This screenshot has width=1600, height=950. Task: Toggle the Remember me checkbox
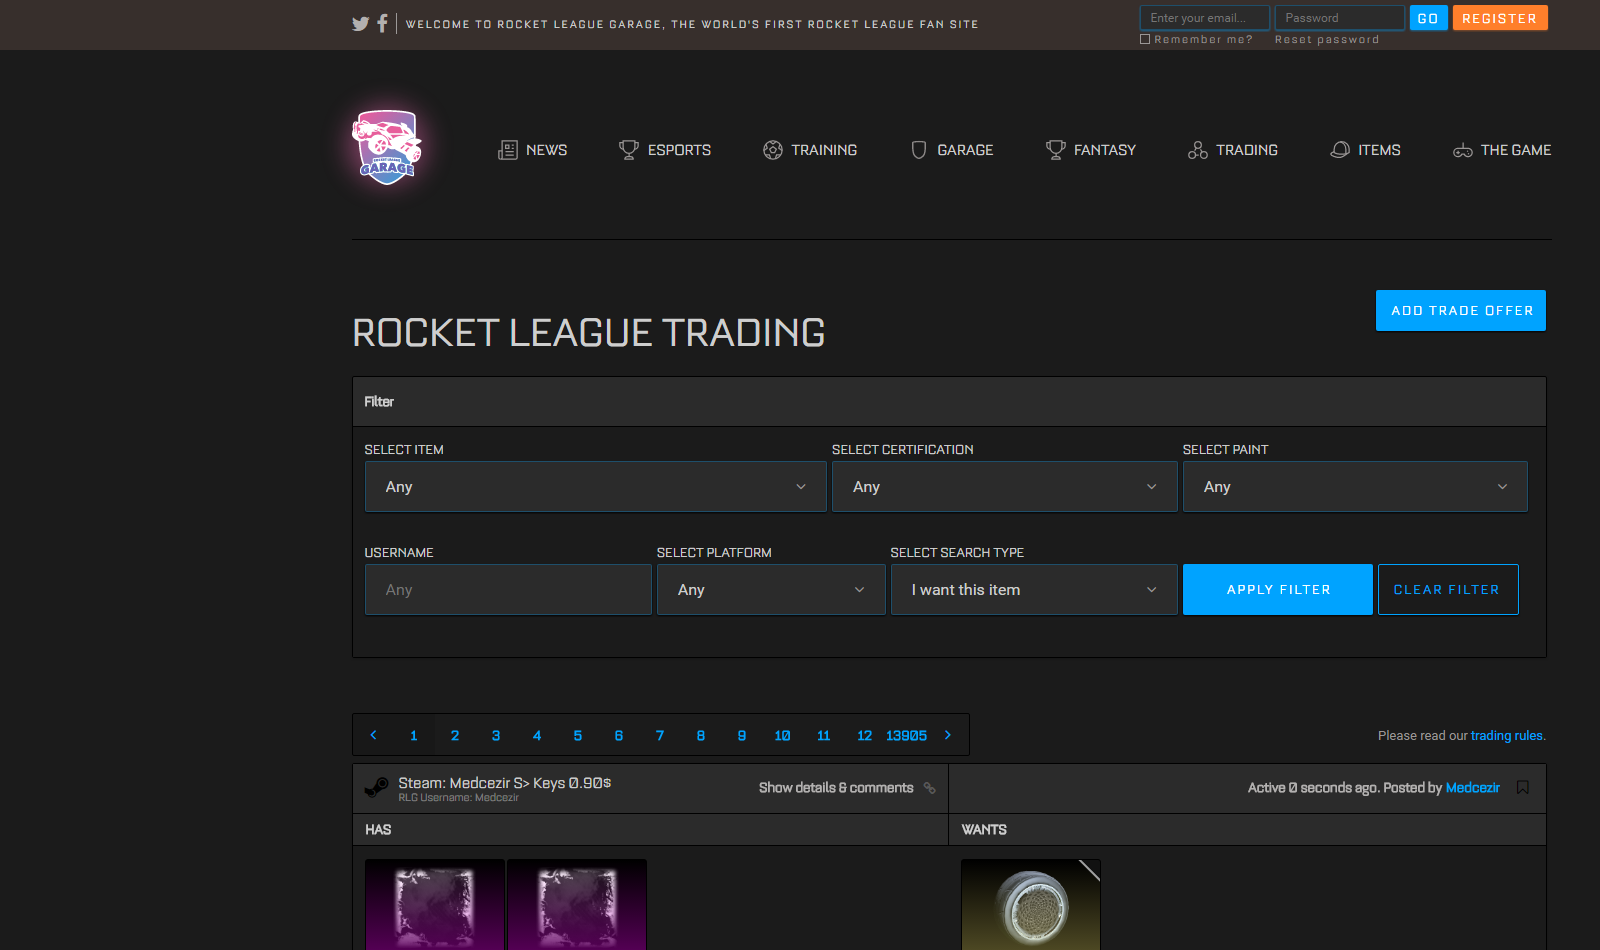(x=1145, y=39)
